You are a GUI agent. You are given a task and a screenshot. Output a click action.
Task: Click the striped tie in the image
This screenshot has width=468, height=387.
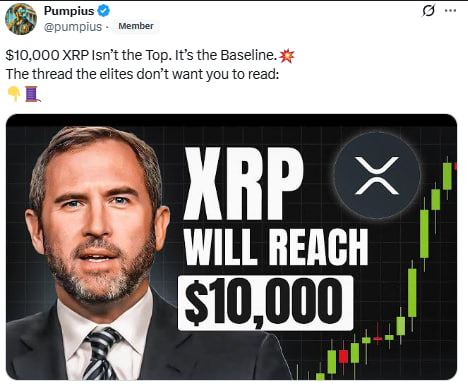tap(100, 354)
